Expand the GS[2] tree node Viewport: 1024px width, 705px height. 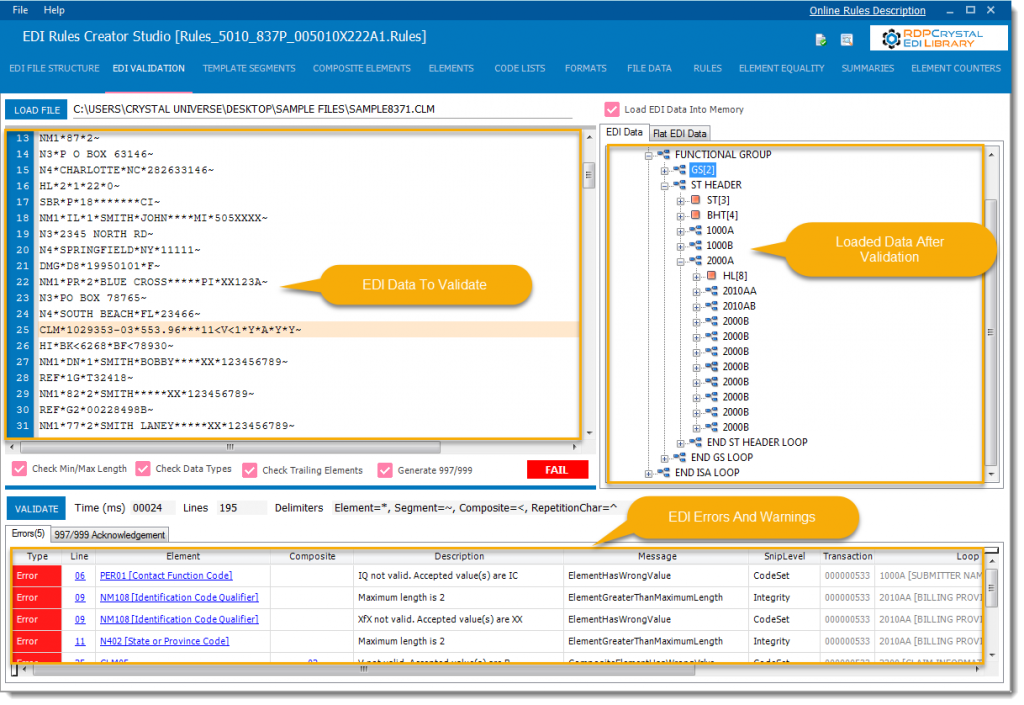coord(663,171)
